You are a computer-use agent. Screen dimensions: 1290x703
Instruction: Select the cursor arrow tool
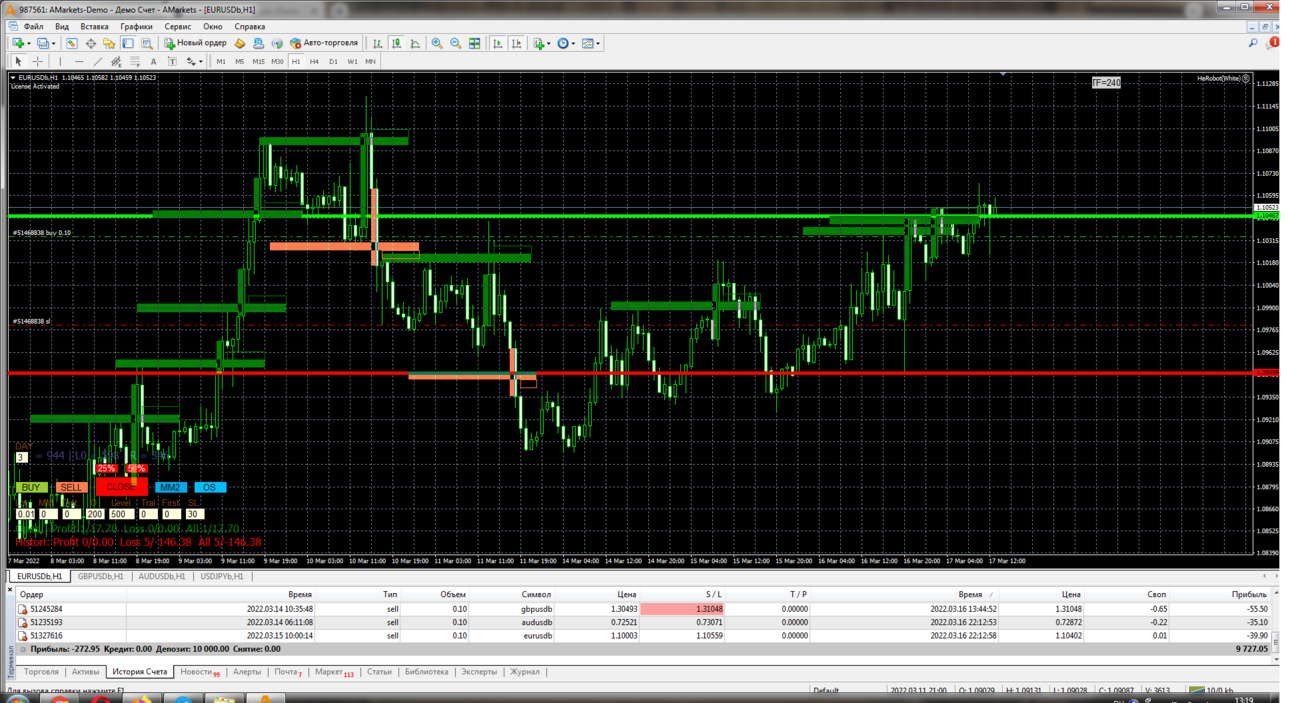(18, 62)
